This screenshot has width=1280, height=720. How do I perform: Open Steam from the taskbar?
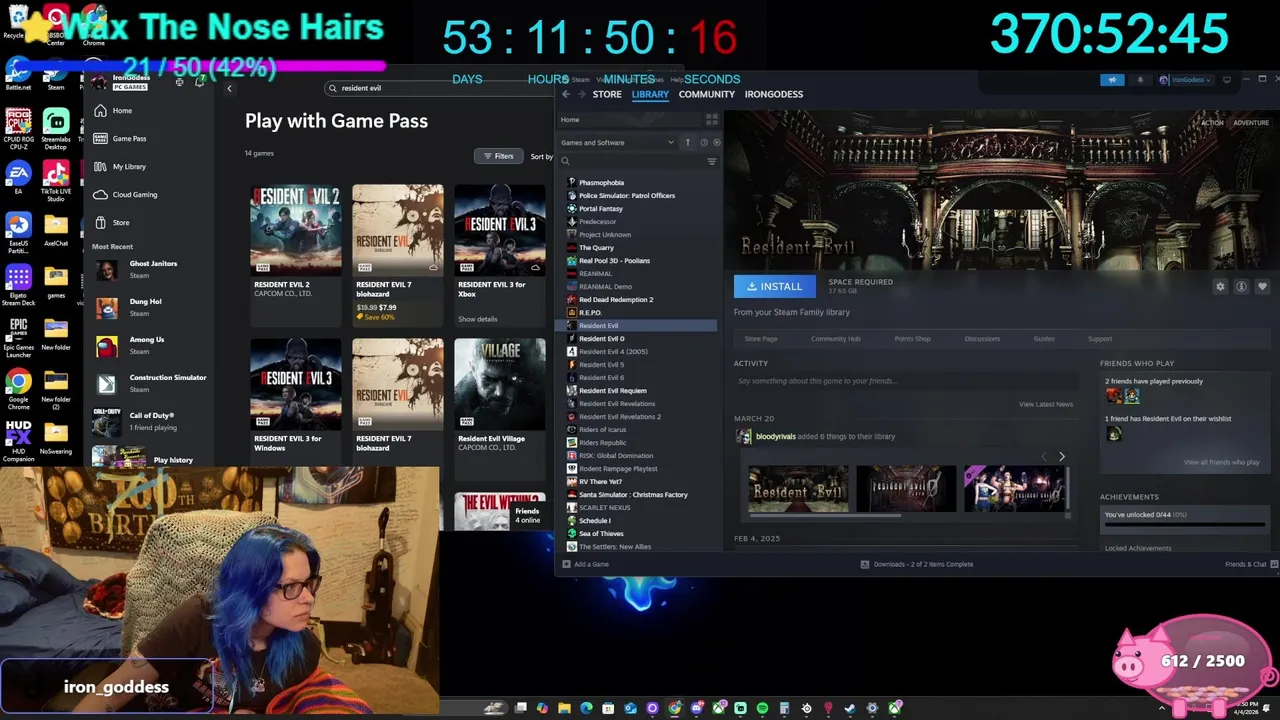point(850,708)
